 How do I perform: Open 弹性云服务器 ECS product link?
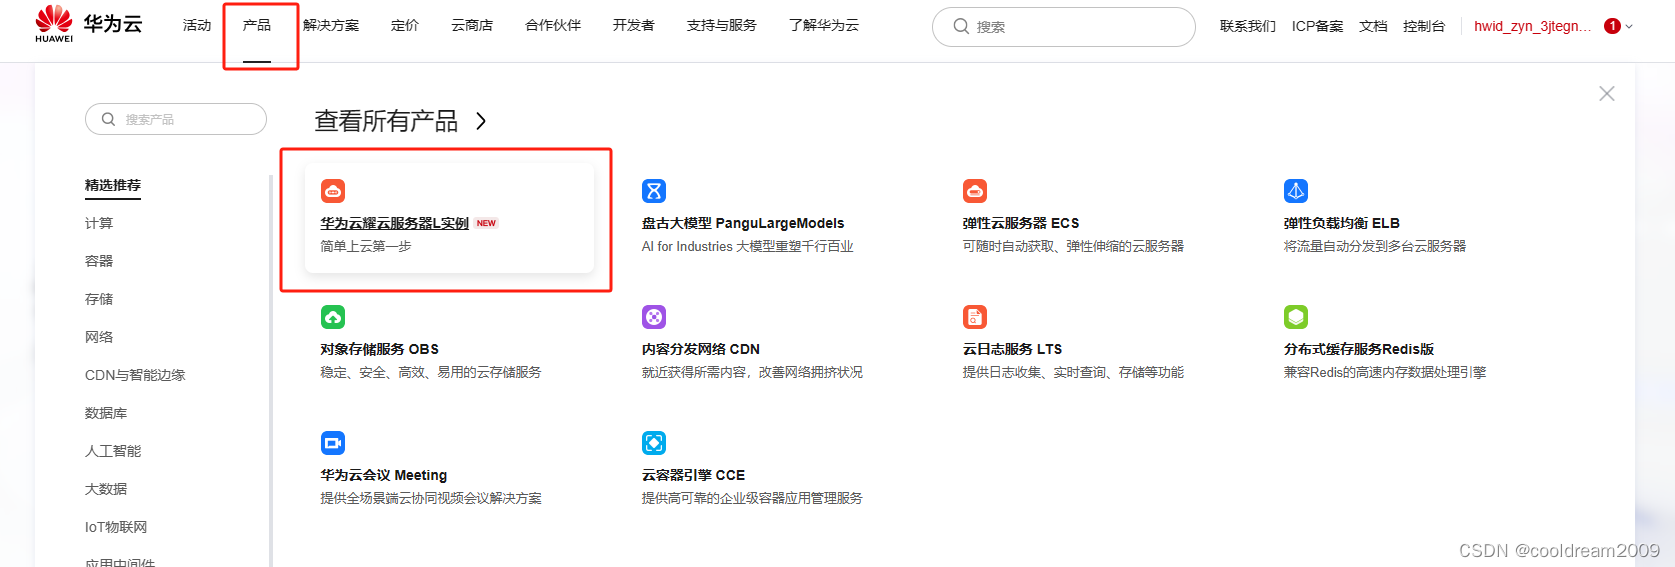pyautogui.click(x=1021, y=223)
